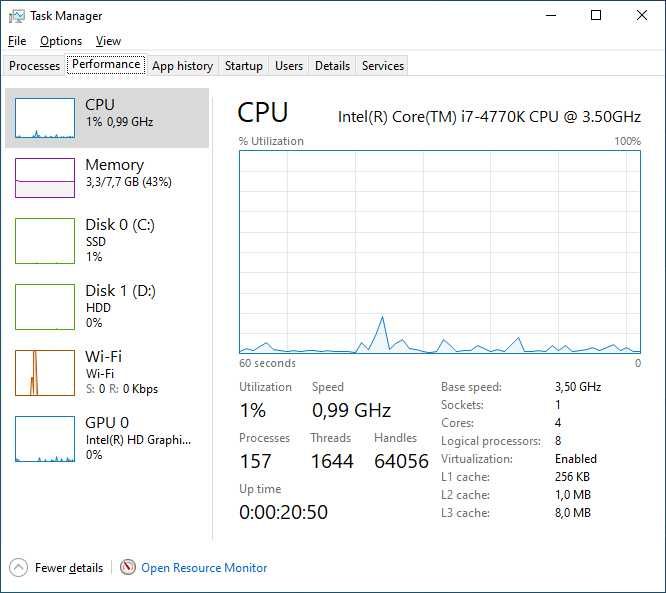Click the CPU utilization graph area
The image size is (666, 593).
[x=440, y=251]
